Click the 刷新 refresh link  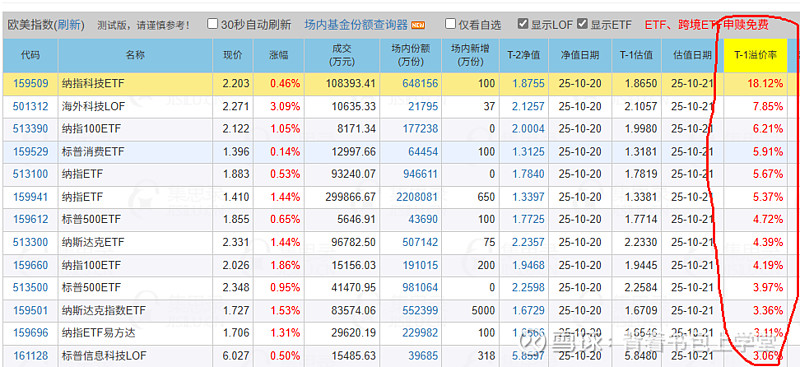[x=69, y=25]
